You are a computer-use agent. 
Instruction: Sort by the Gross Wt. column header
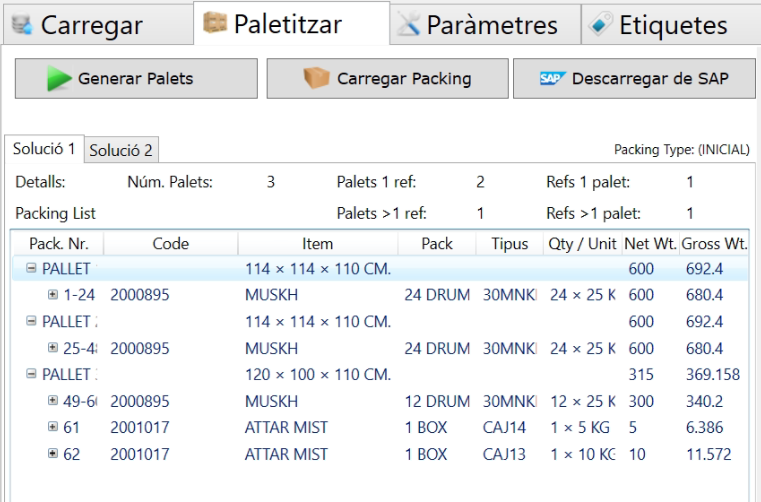717,244
